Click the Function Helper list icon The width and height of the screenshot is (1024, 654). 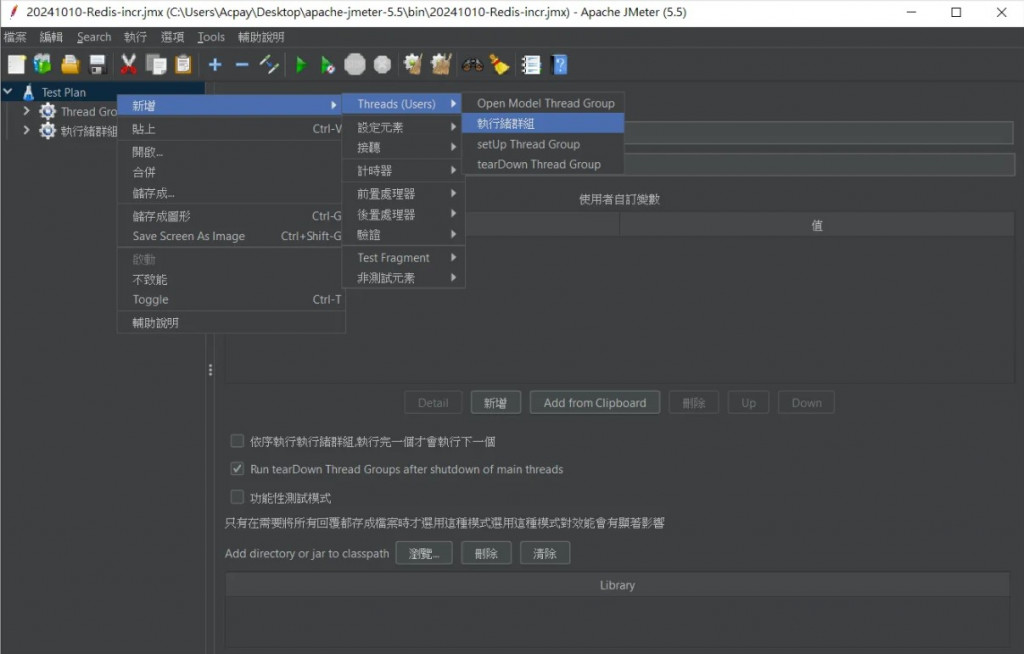[531, 65]
